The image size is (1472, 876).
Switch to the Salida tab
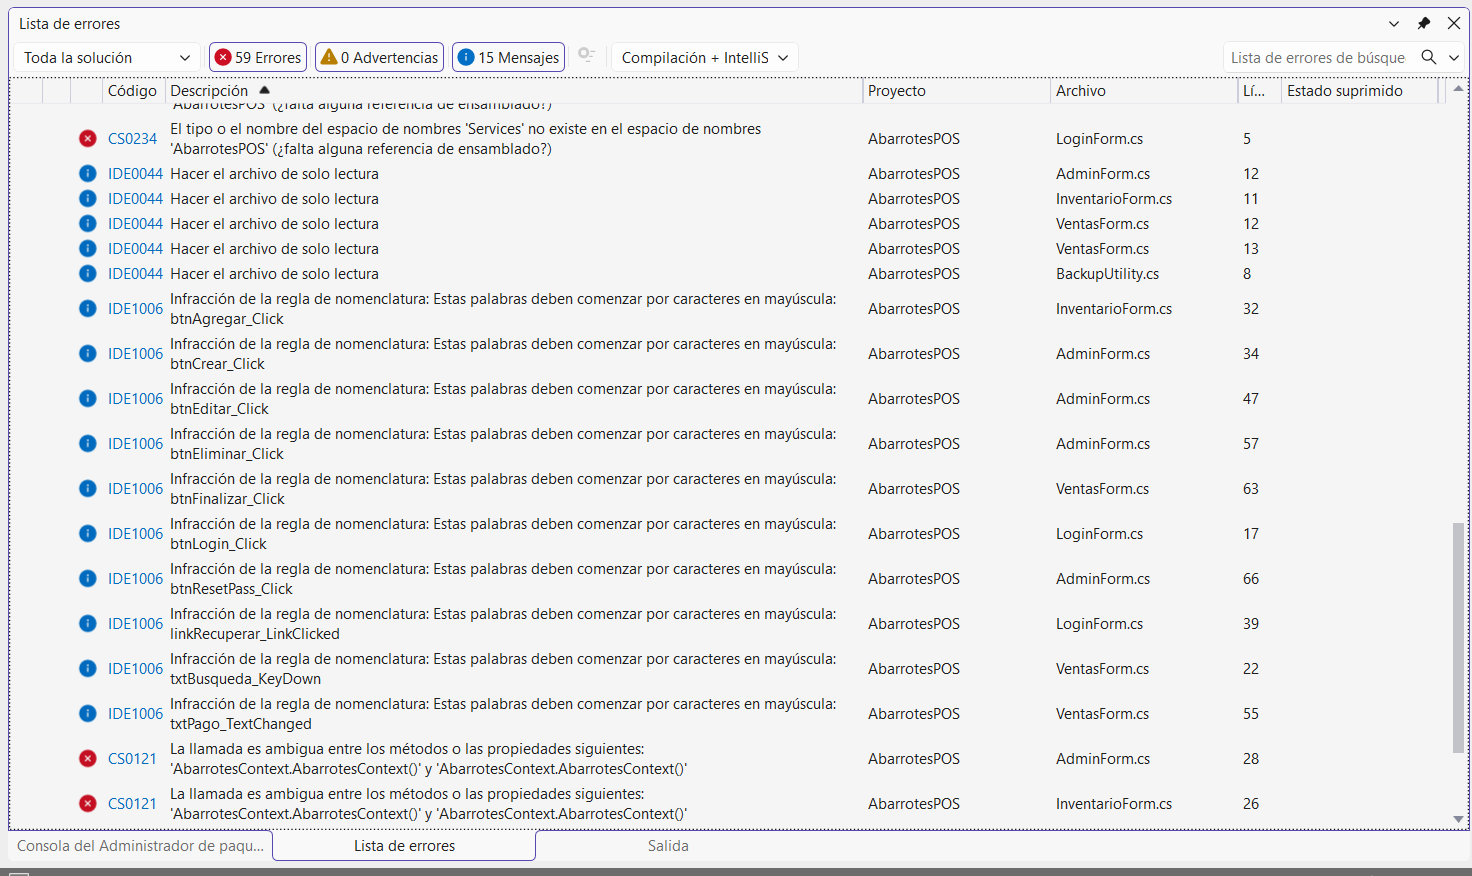tap(667, 846)
